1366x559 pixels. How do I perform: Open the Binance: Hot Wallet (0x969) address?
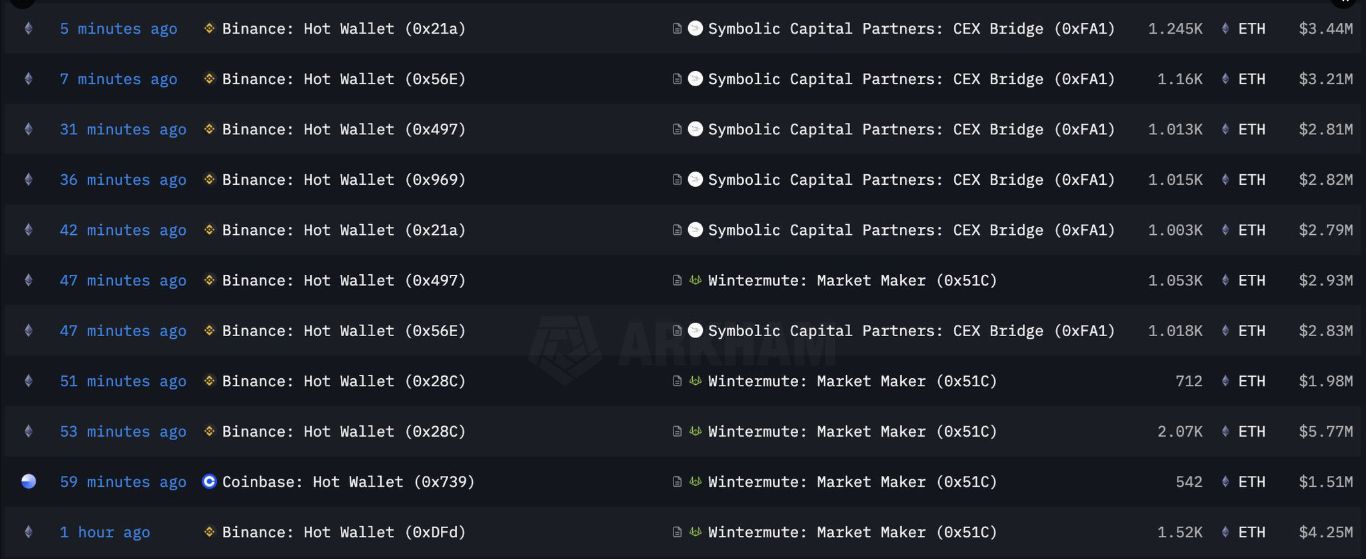click(343, 180)
